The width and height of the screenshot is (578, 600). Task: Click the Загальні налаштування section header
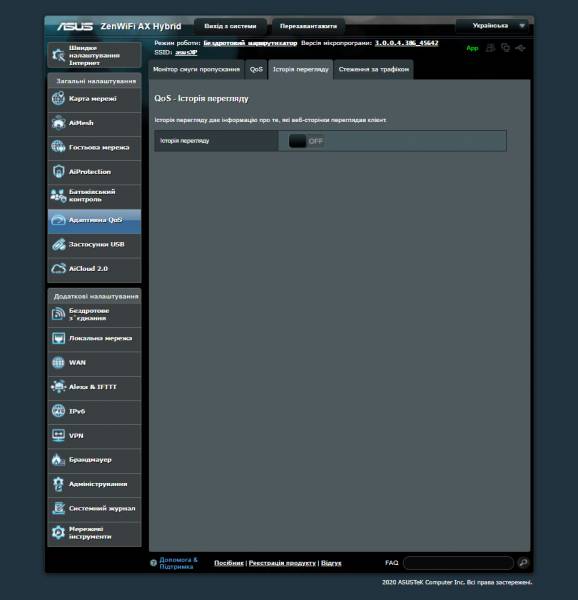pos(96,81)
